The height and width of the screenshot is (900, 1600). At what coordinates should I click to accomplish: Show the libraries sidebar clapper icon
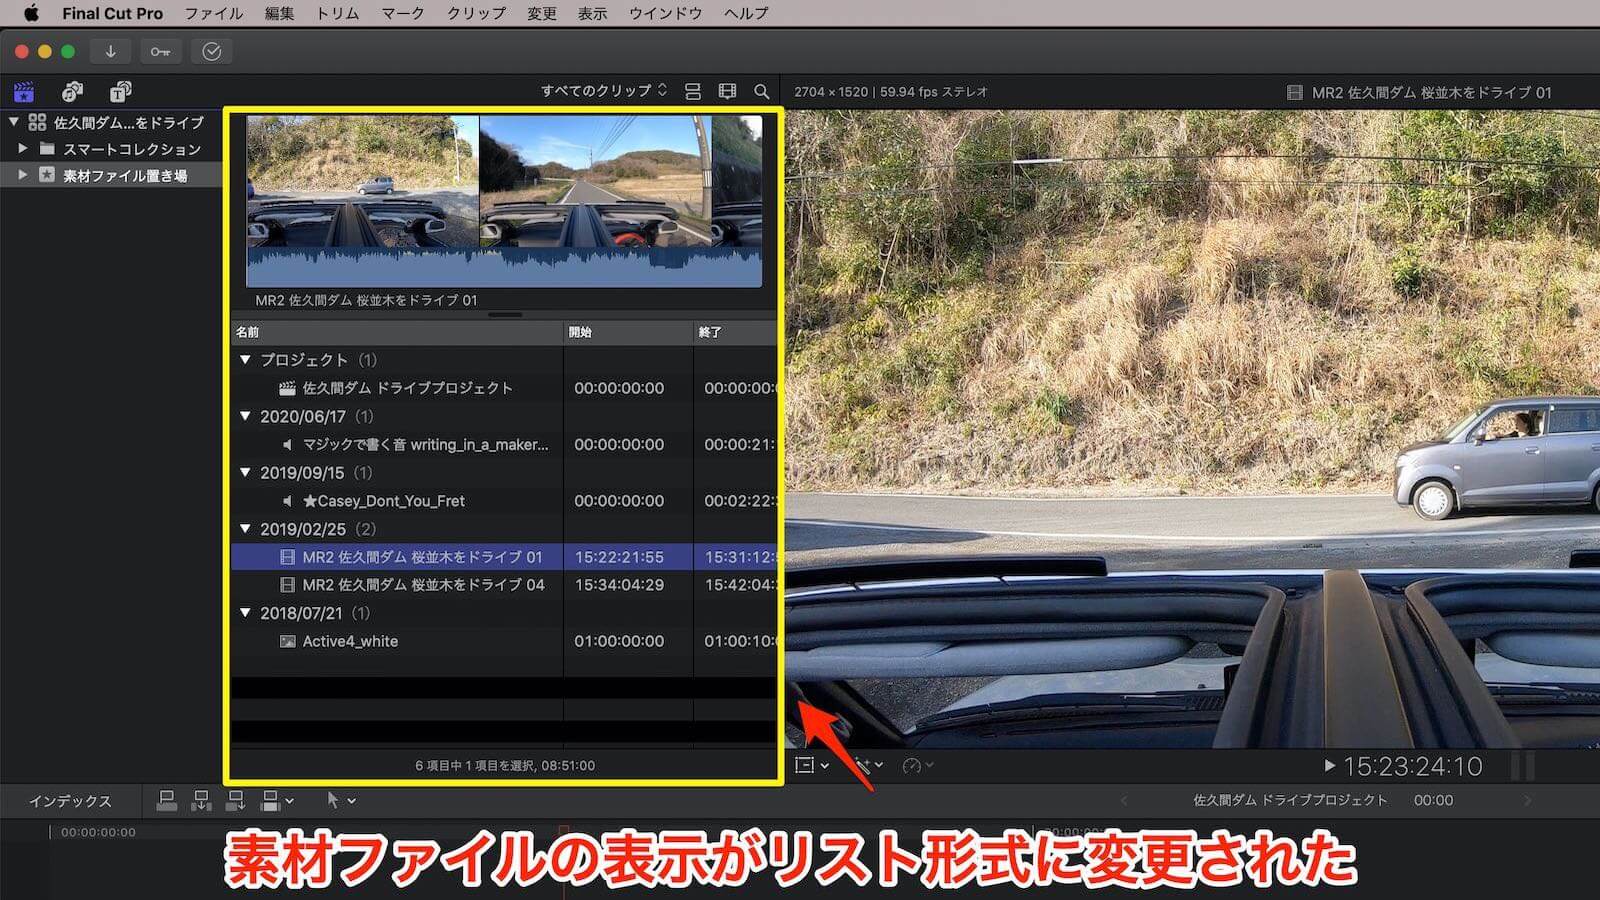(24, 92)
